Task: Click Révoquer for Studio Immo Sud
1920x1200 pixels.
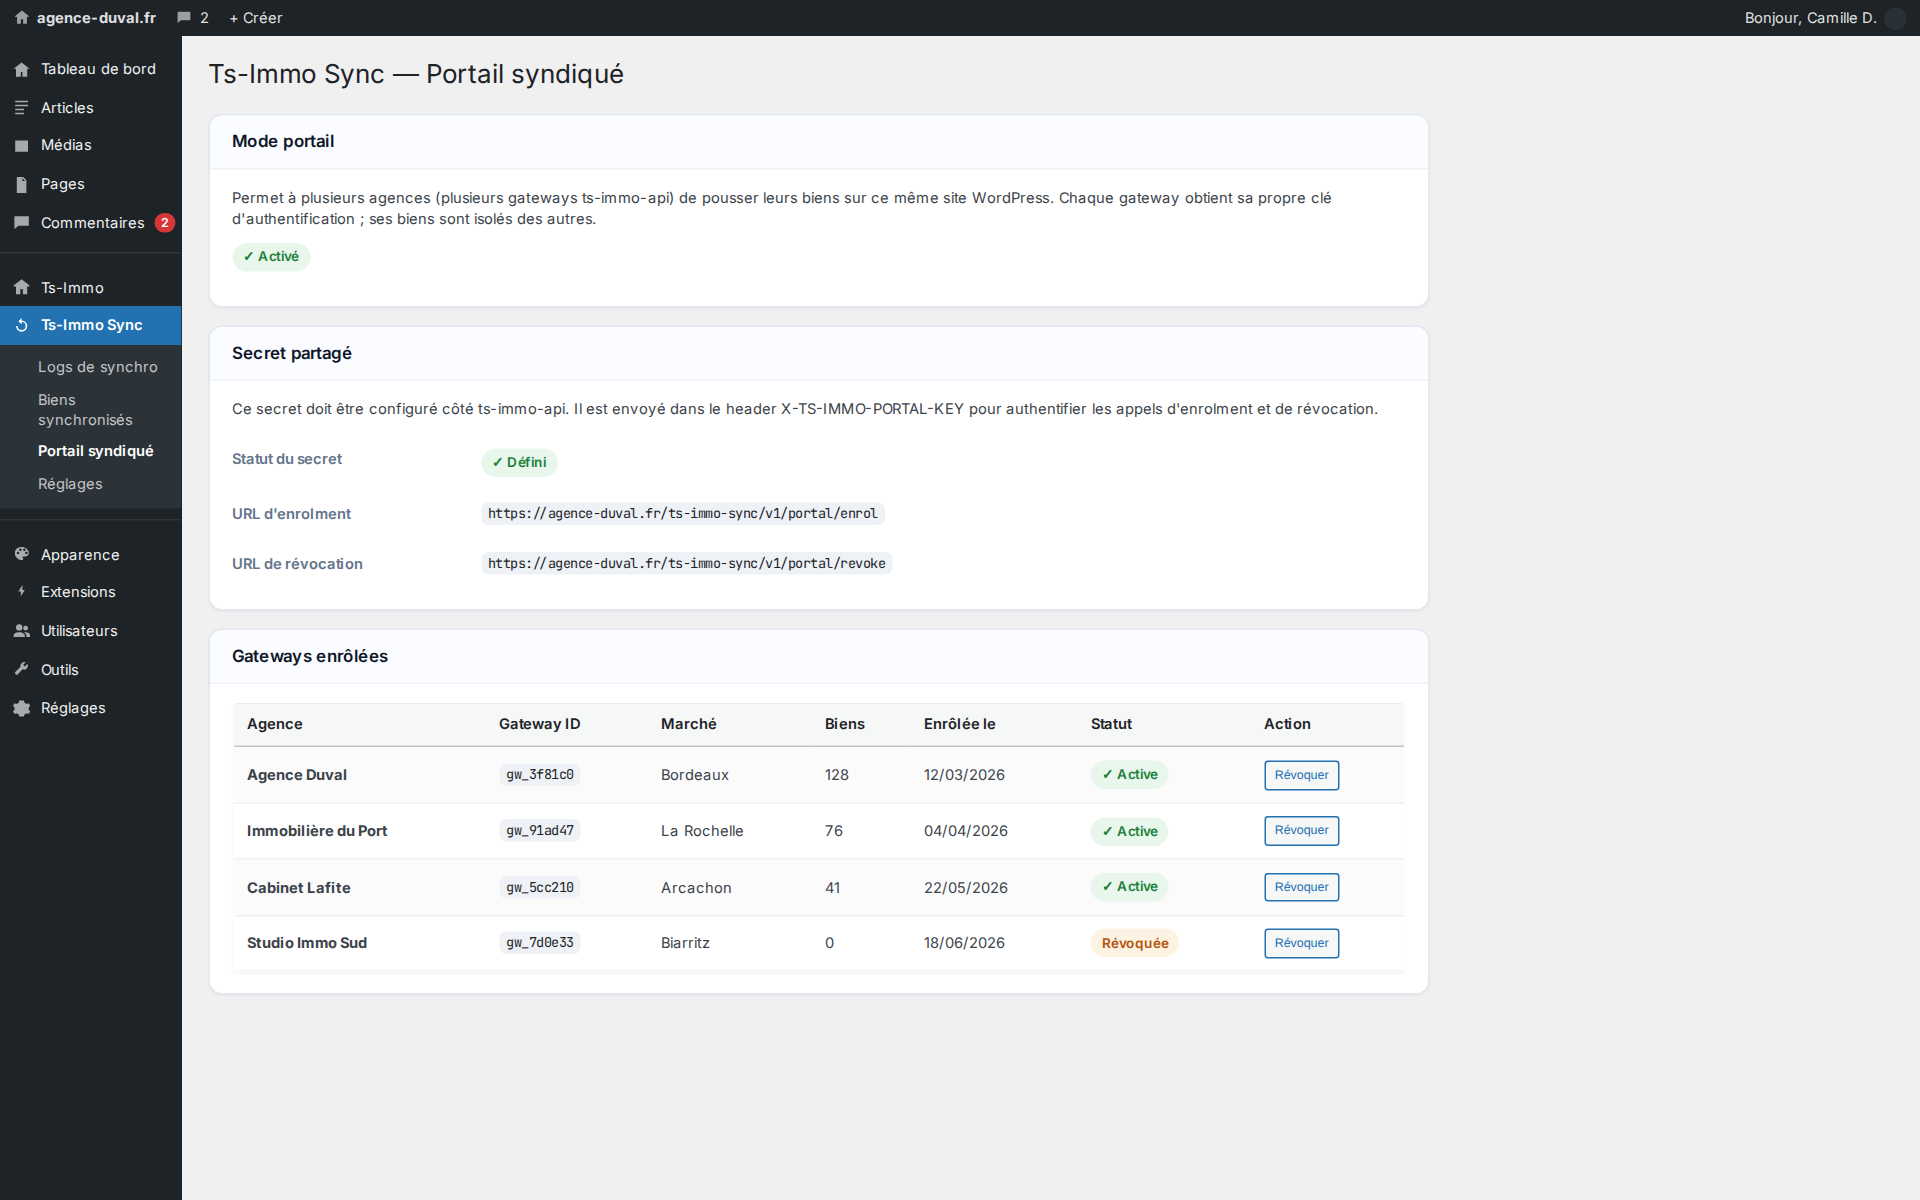Action: click(1301, 943)
